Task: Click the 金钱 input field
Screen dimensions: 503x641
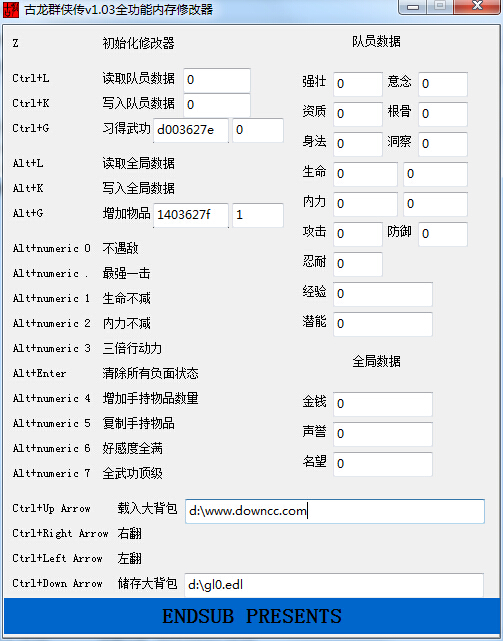Action: point(383,404)
